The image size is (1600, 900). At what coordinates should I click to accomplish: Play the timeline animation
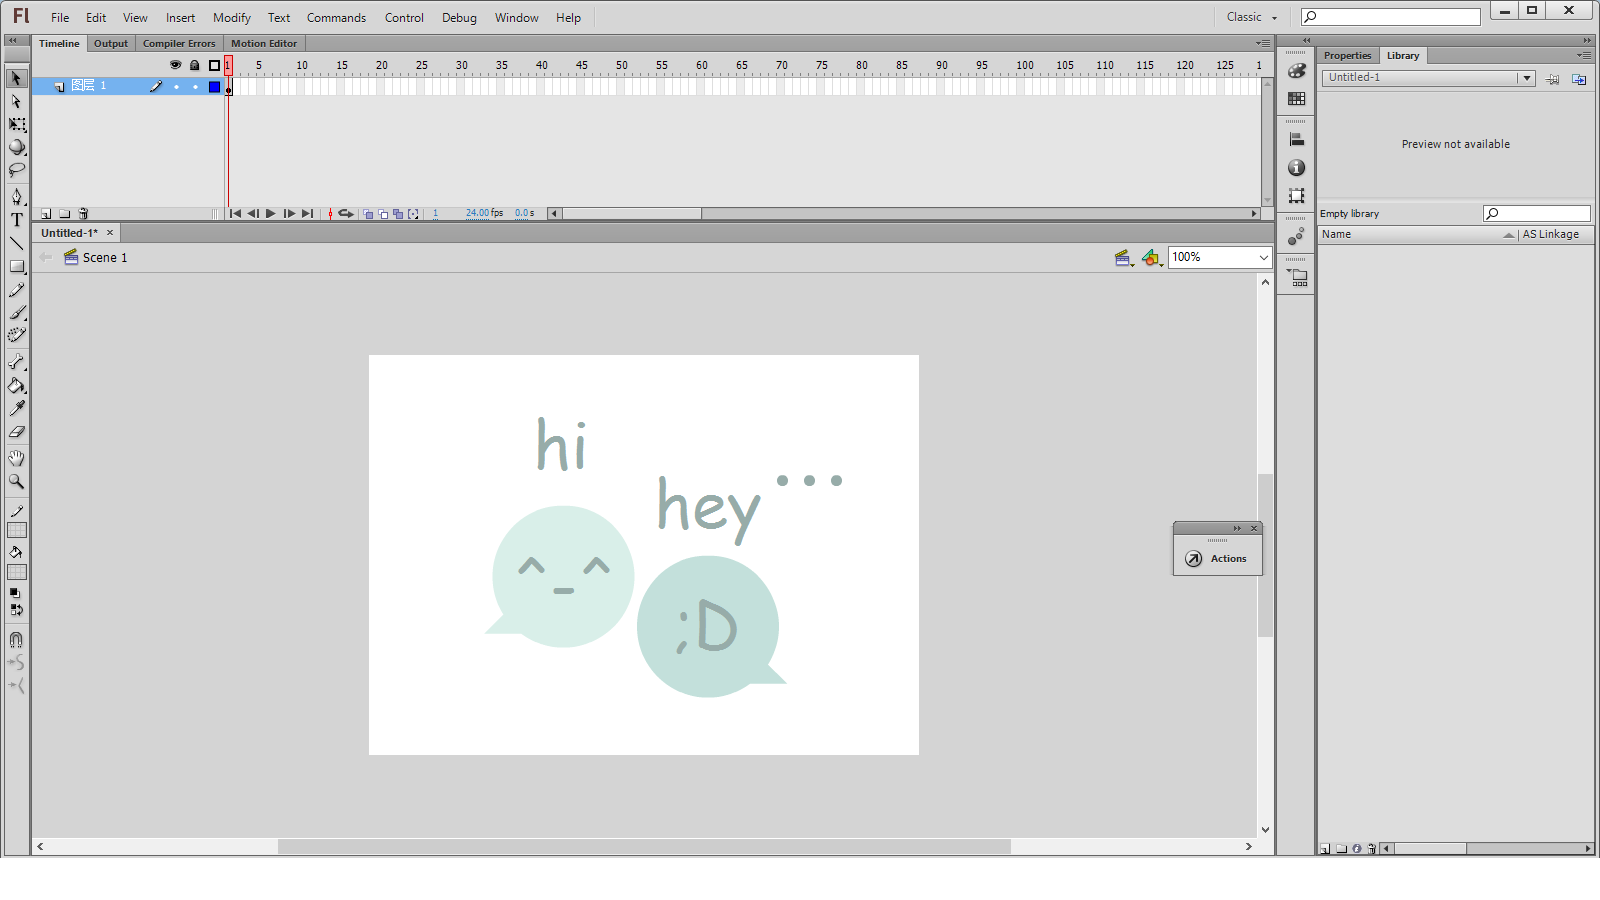(x=270, y=214)
